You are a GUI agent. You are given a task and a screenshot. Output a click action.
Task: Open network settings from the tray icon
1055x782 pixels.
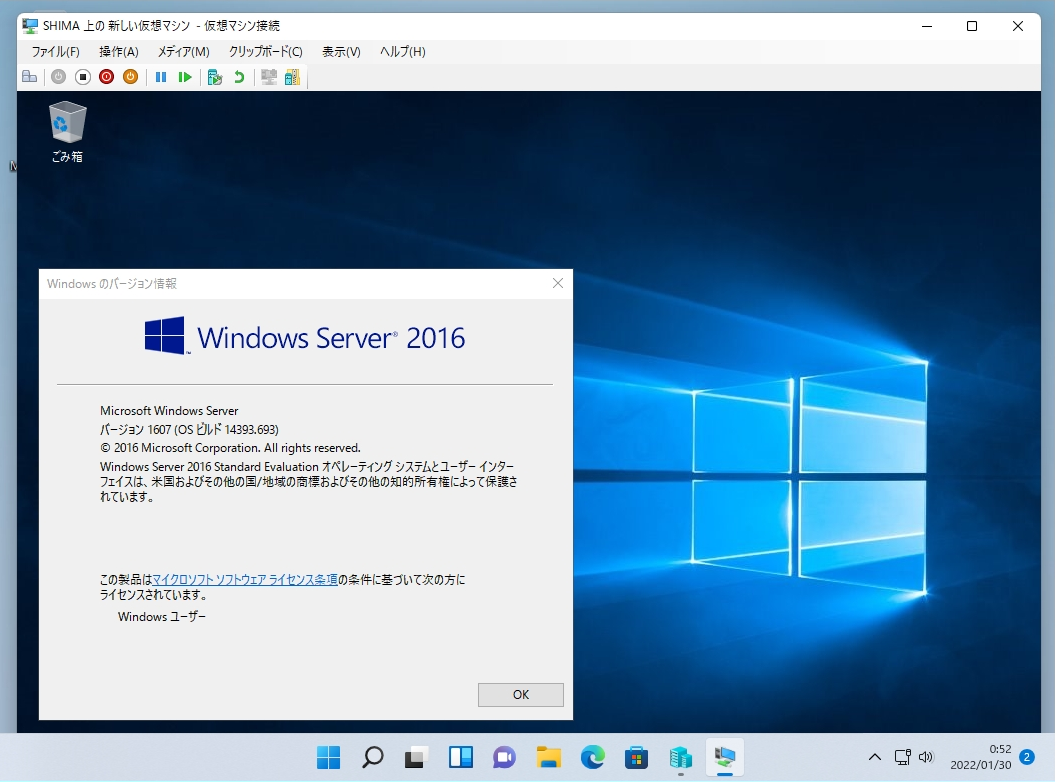[903, 757]
